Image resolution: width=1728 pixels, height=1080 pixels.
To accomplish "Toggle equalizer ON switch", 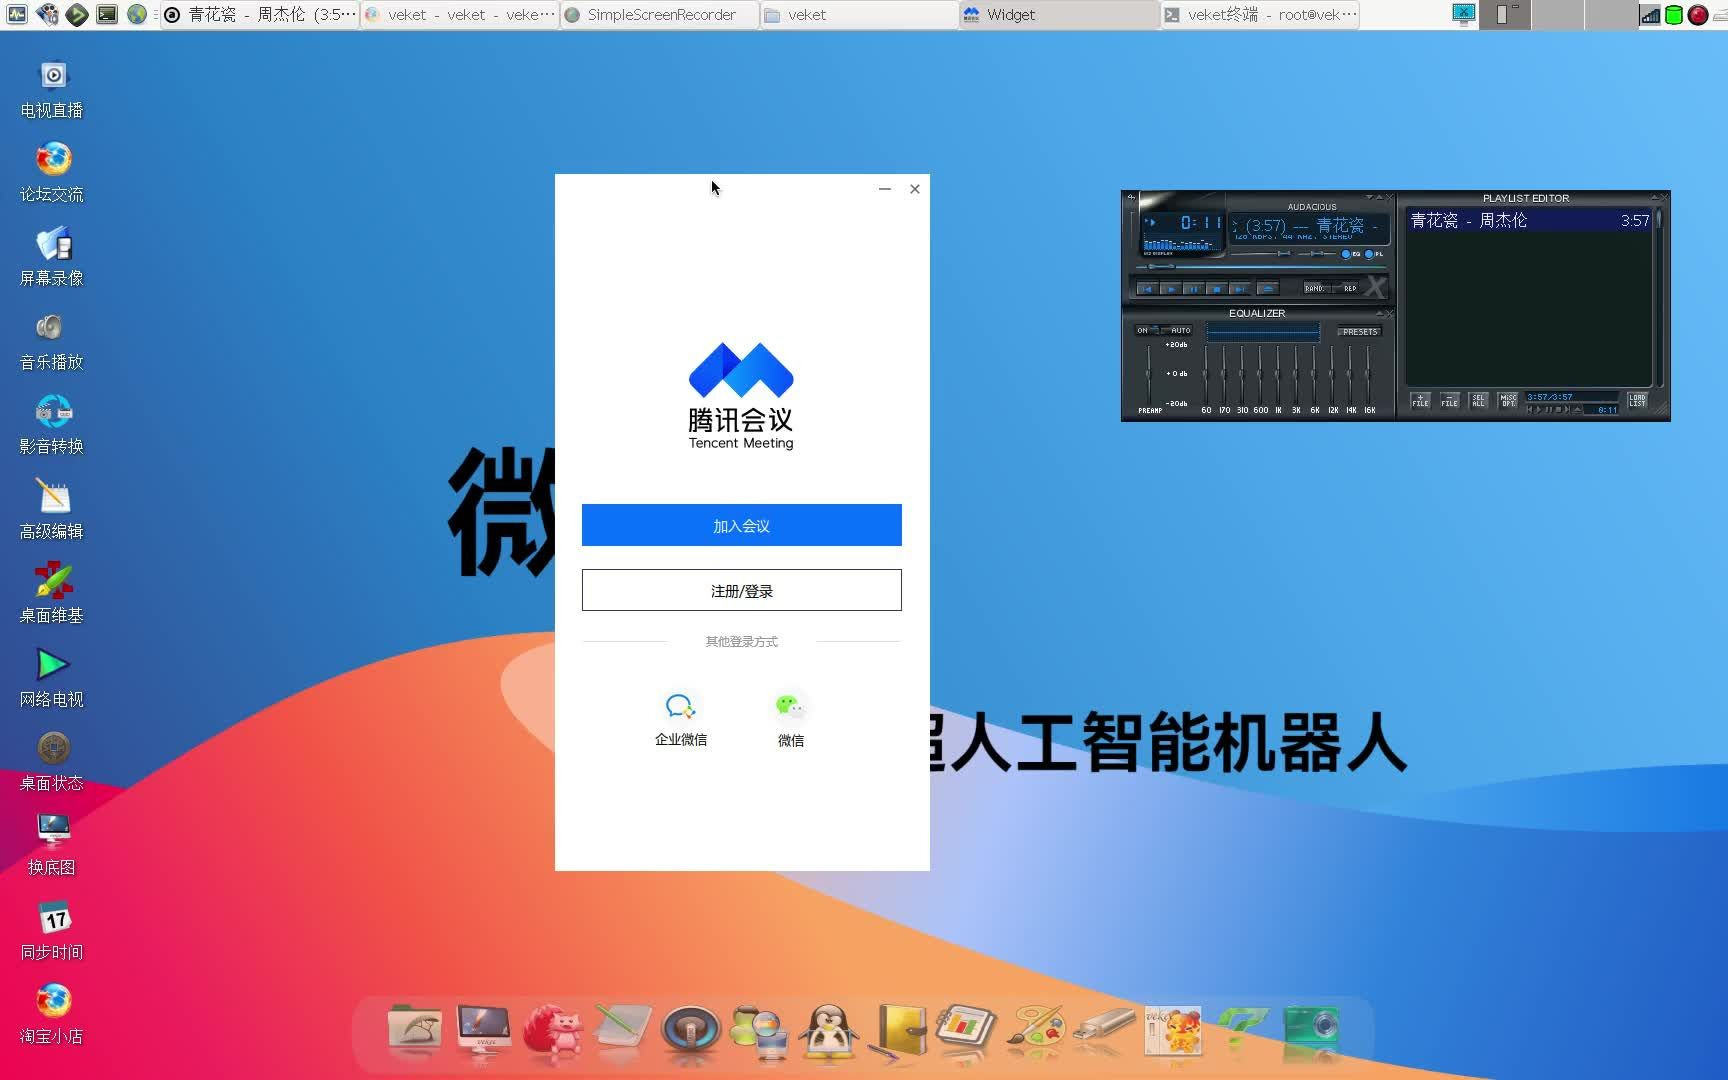I will (x=1147, y=330).
